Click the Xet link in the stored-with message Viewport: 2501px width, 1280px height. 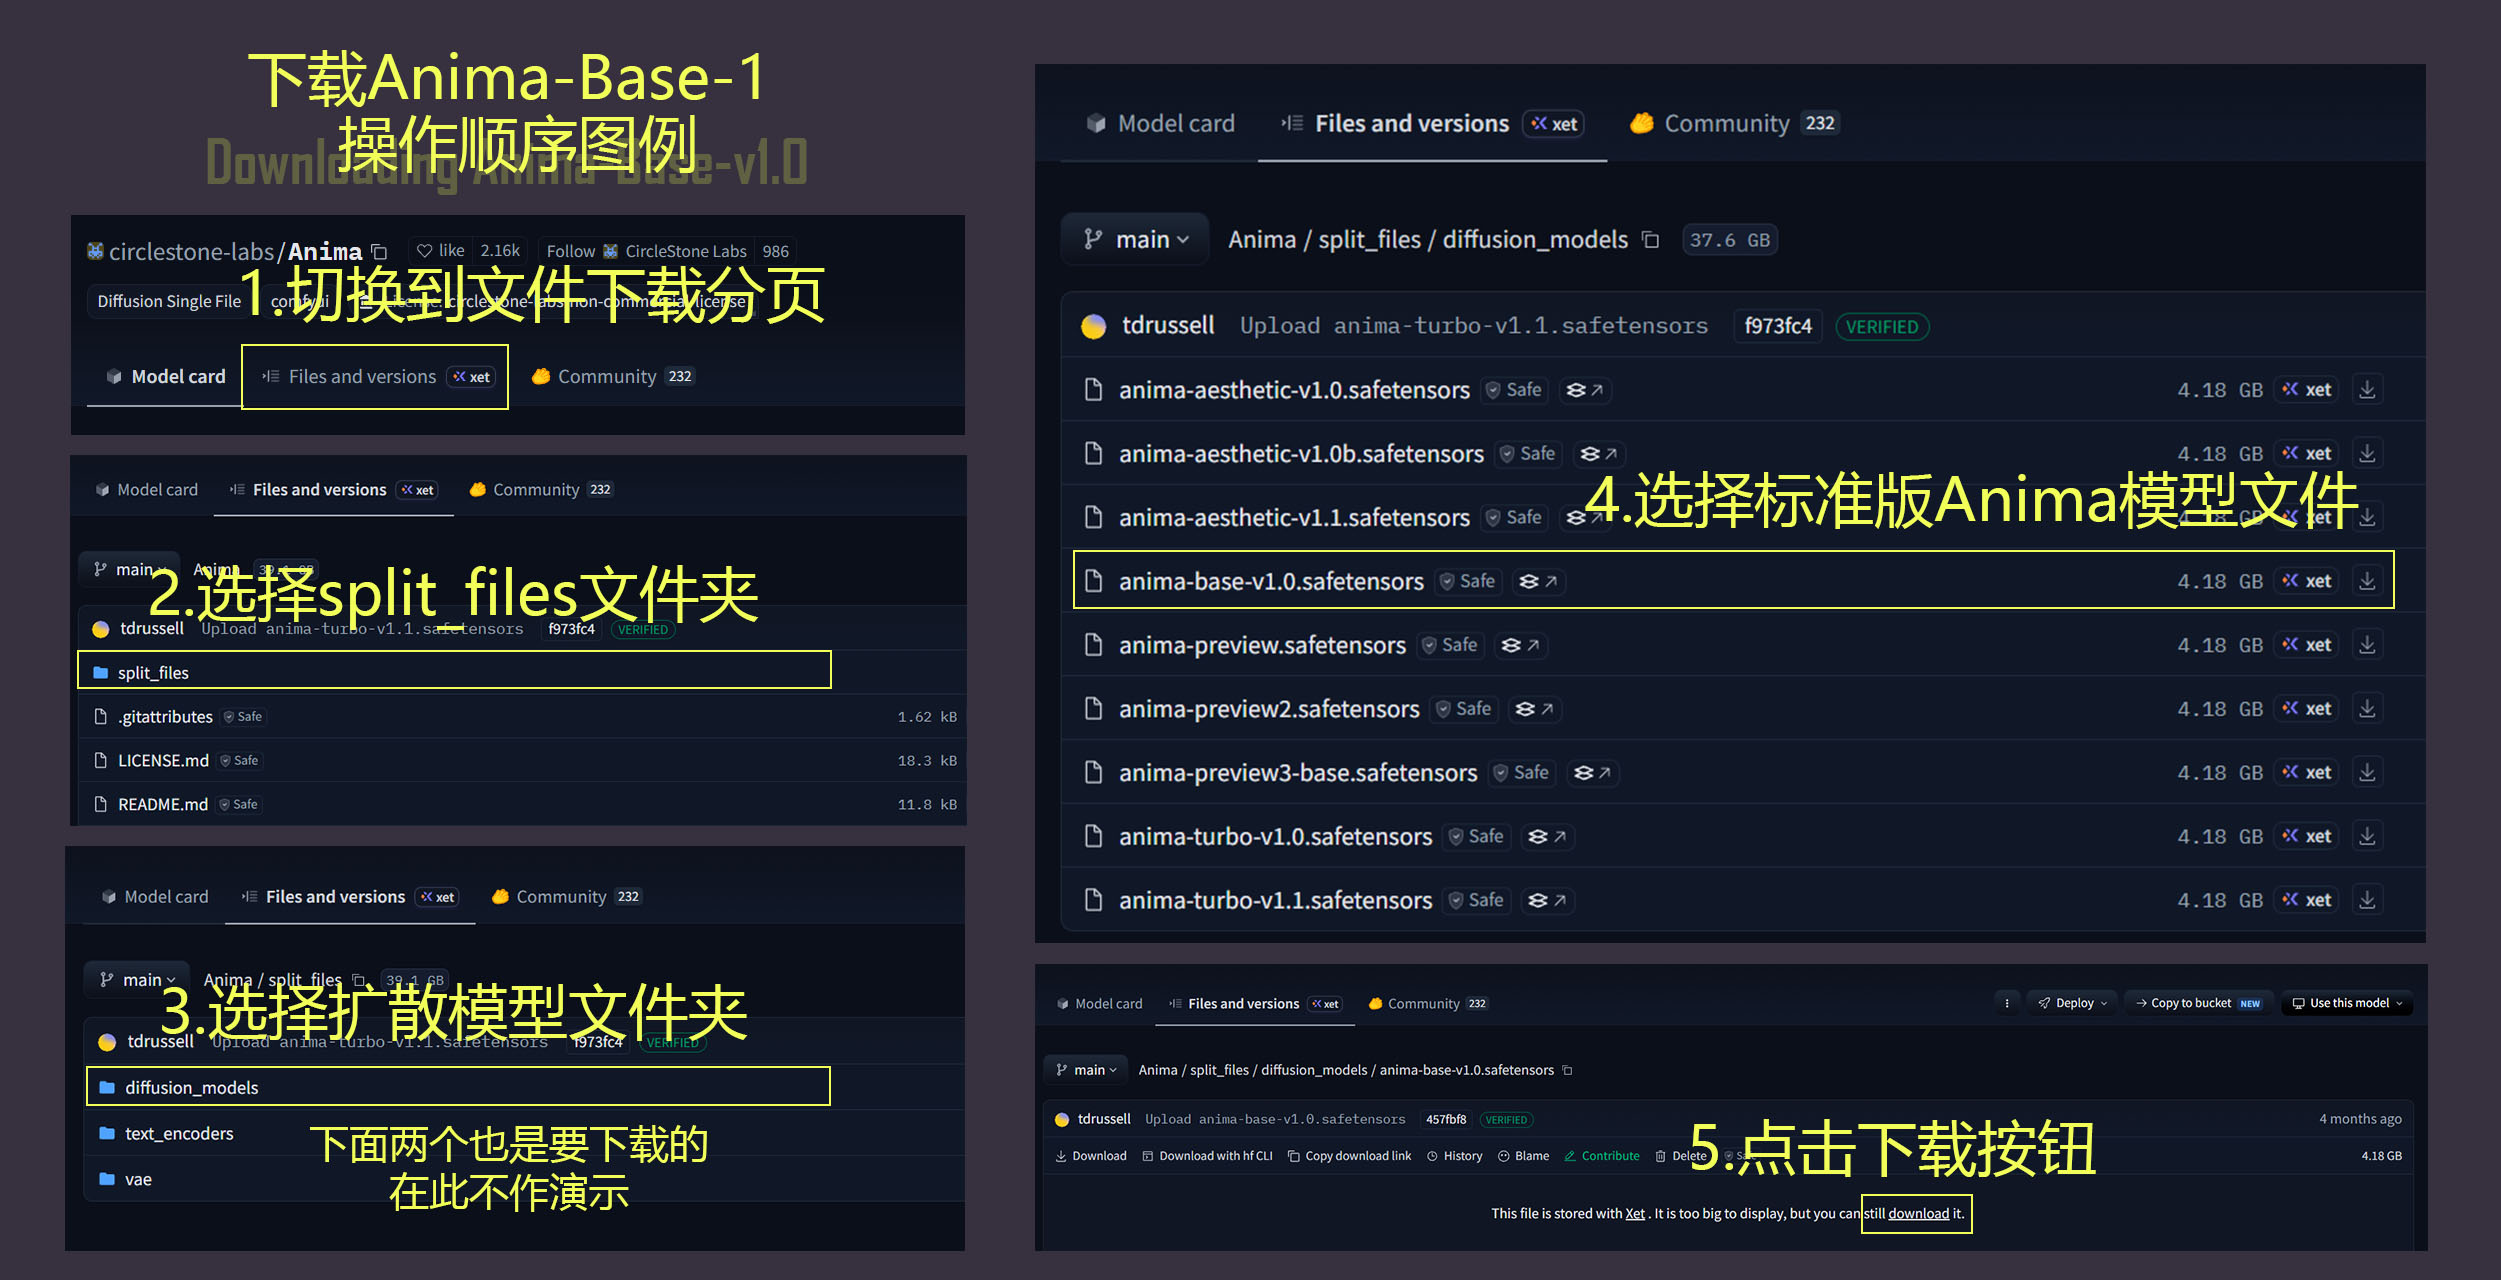[x=1635, y=1214]
